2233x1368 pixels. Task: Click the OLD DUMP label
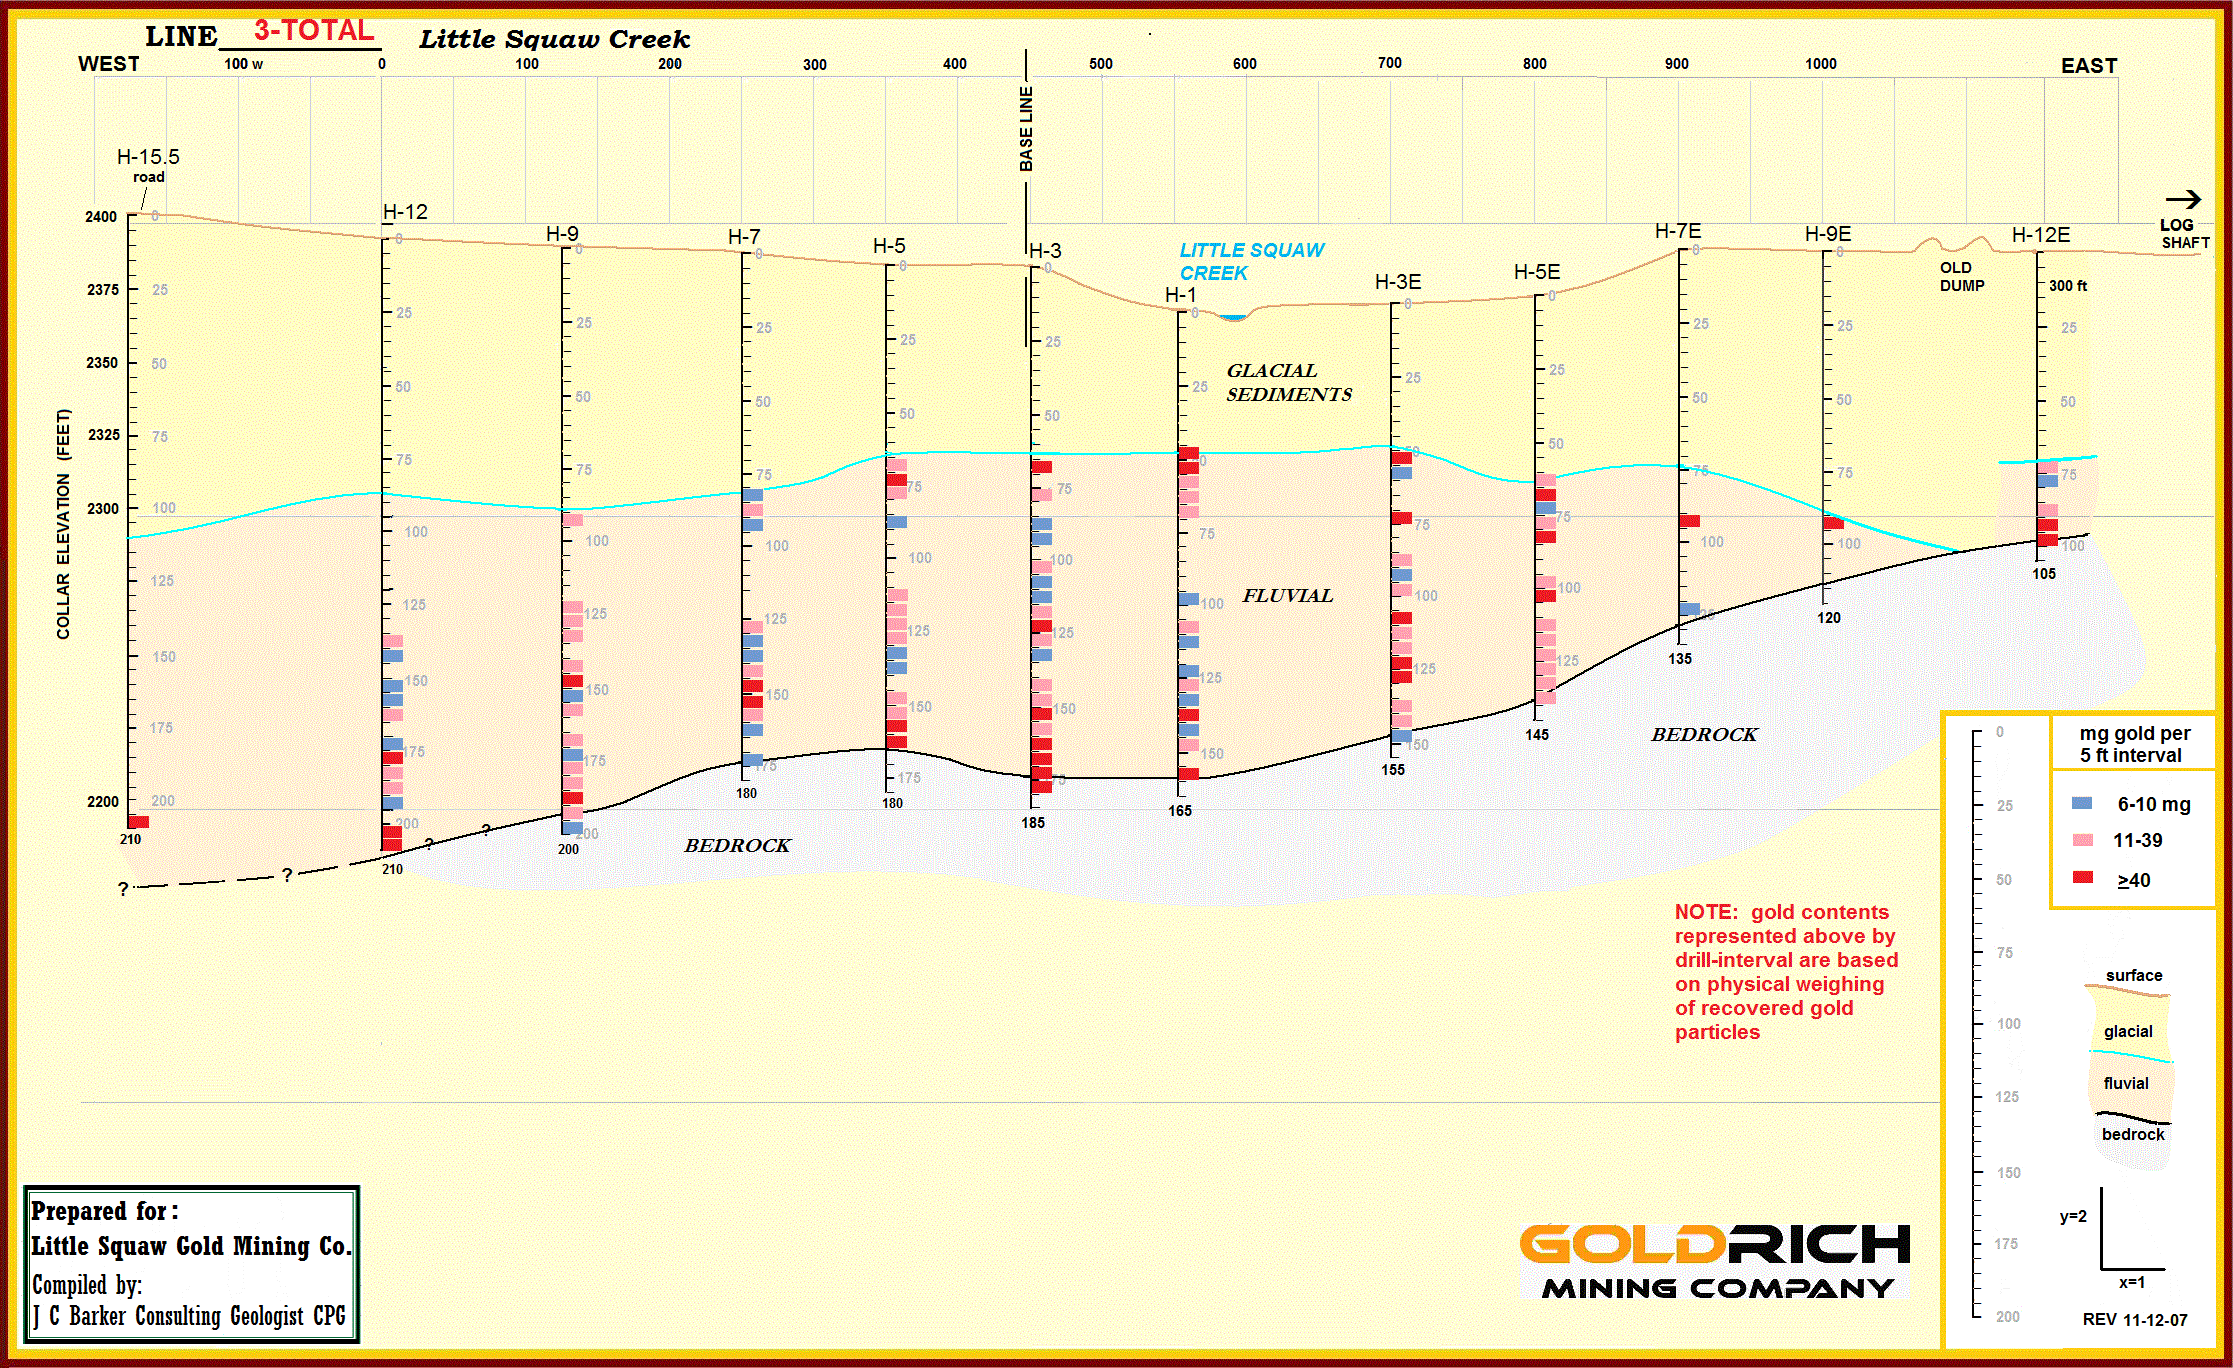(x=1962, y=277)
